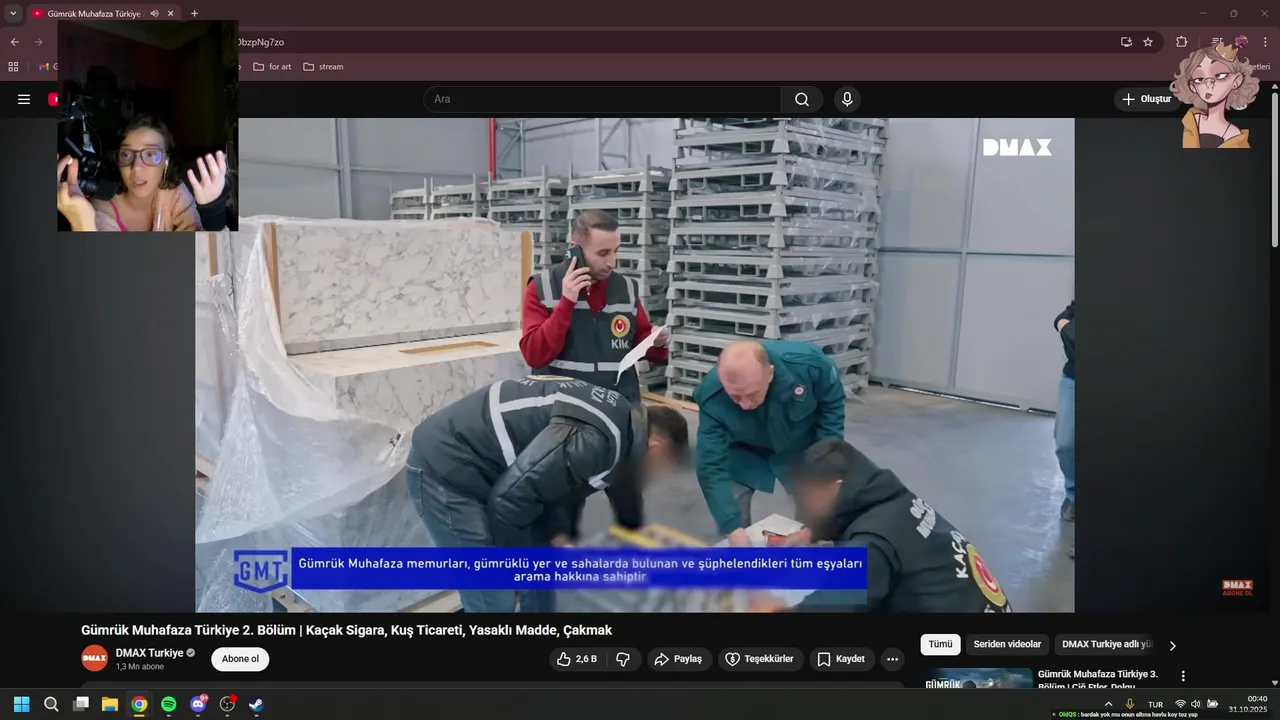
Task: Open the tab search dropdown arrow
Action: [13, 13]
